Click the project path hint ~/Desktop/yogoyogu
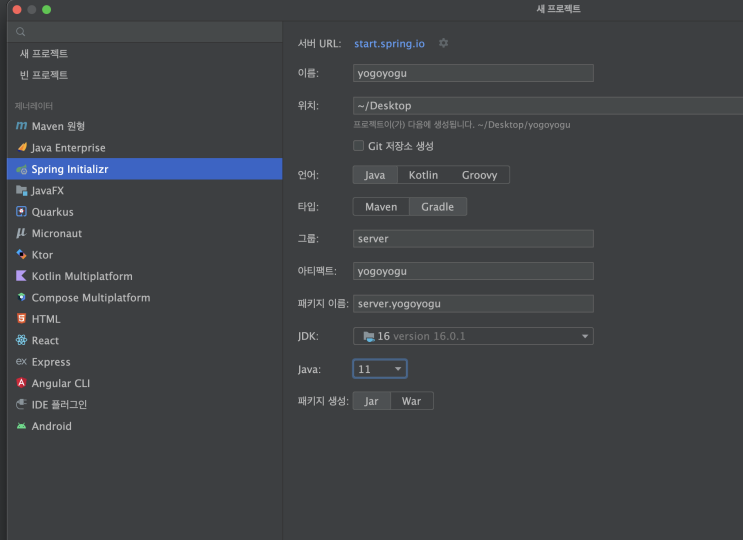This screenshot has height=540, width=743. pyautogui.click(x=524, y=125)
